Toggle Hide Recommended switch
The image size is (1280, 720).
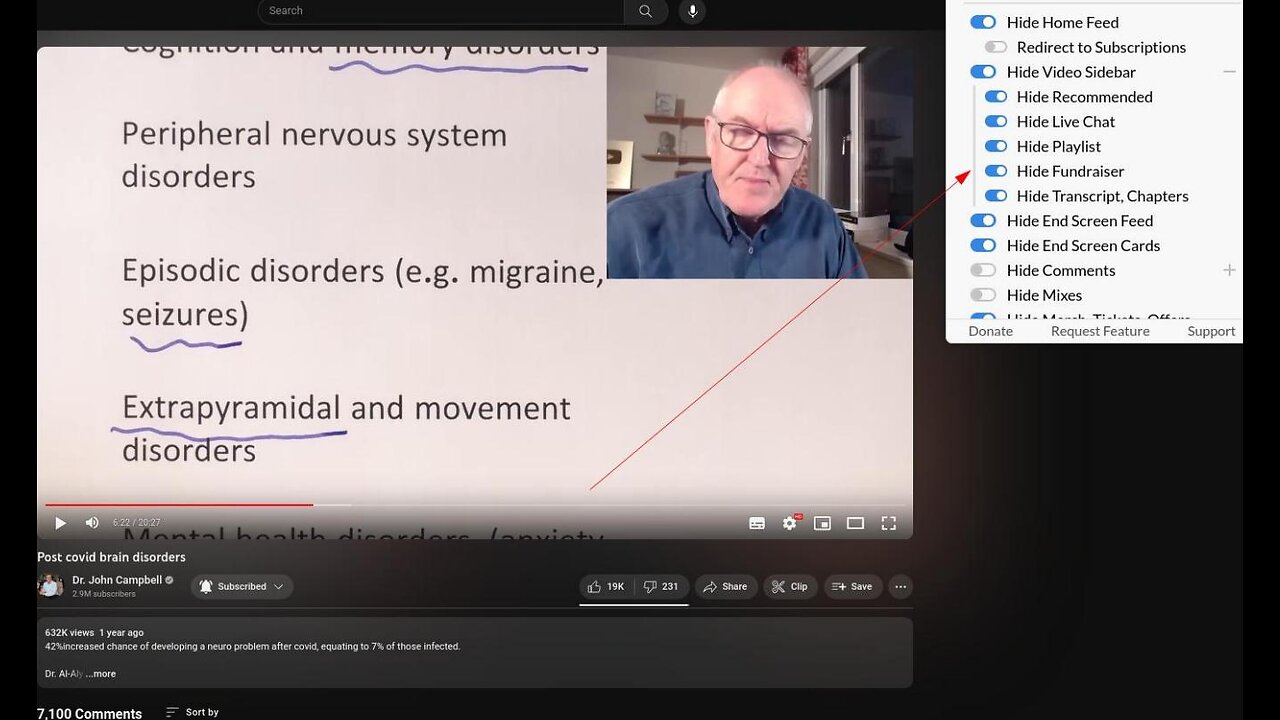995,97
